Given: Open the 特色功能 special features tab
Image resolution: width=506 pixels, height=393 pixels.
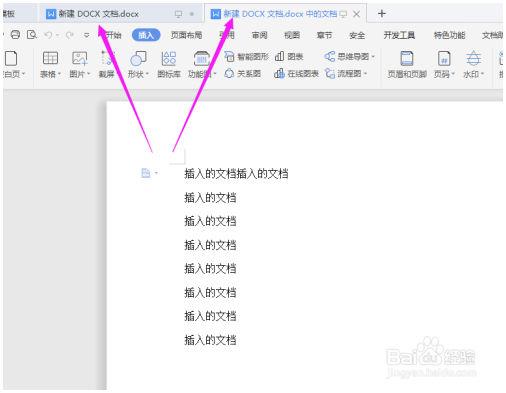Looking at the screenshot, I should pyautogui.click(x=449, y=35).
